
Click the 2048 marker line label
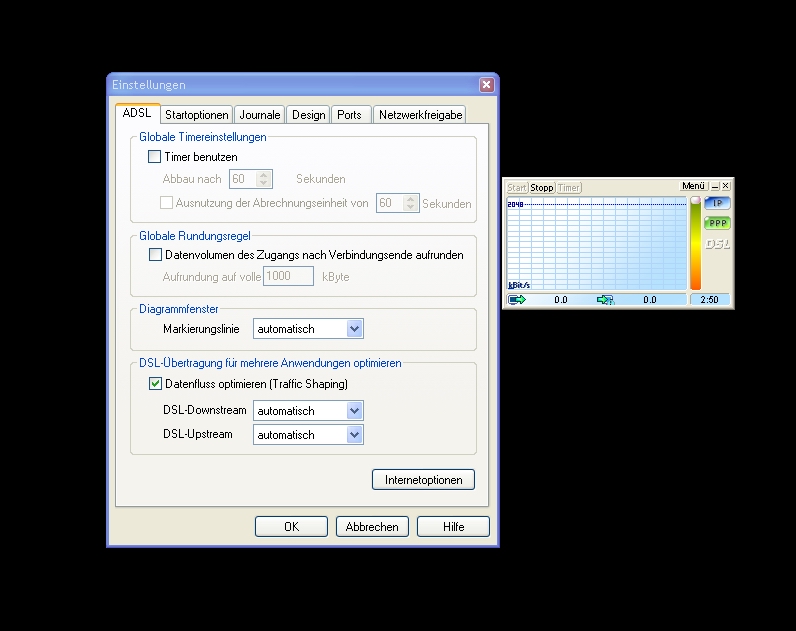point(515,204)
